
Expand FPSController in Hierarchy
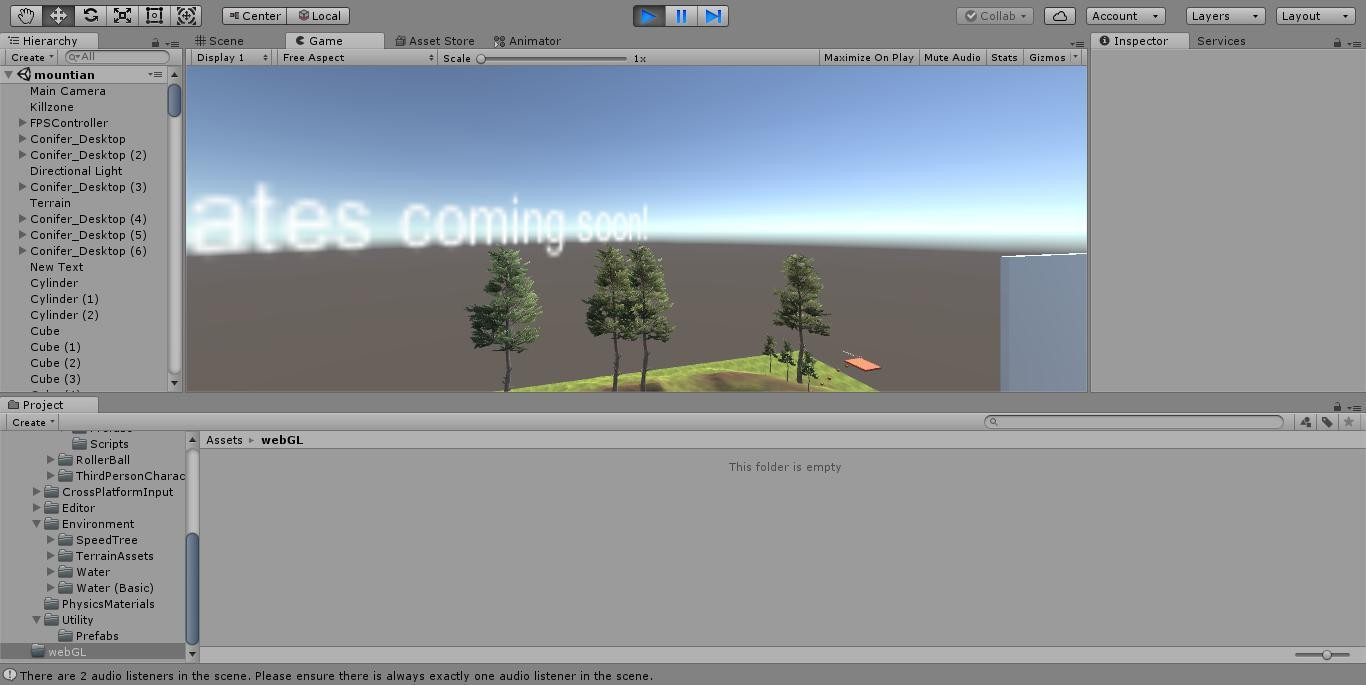[22, 123]
